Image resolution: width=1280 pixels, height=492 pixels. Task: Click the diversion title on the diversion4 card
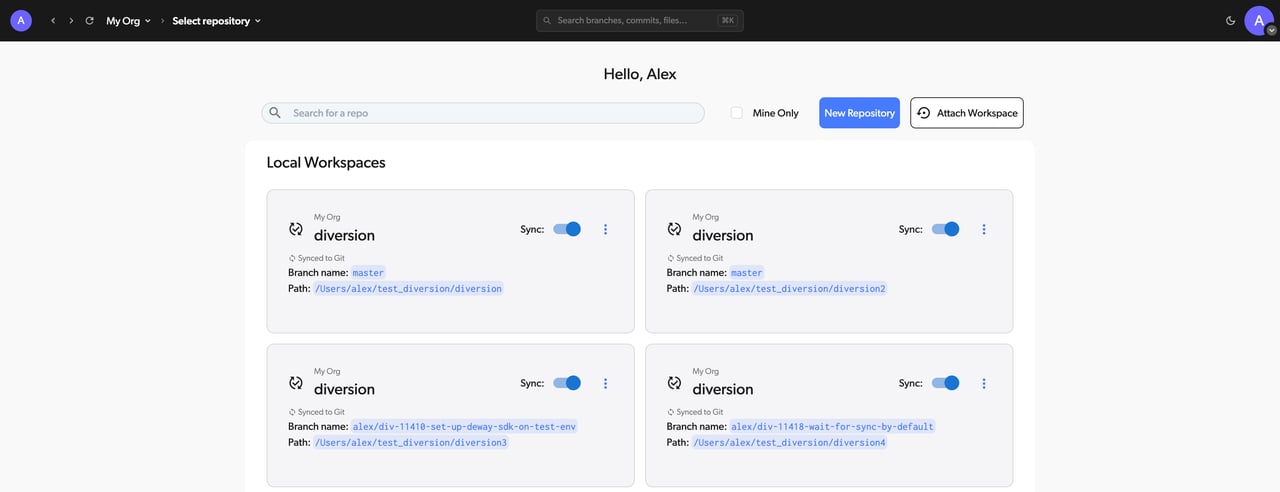tap(723, 389)
